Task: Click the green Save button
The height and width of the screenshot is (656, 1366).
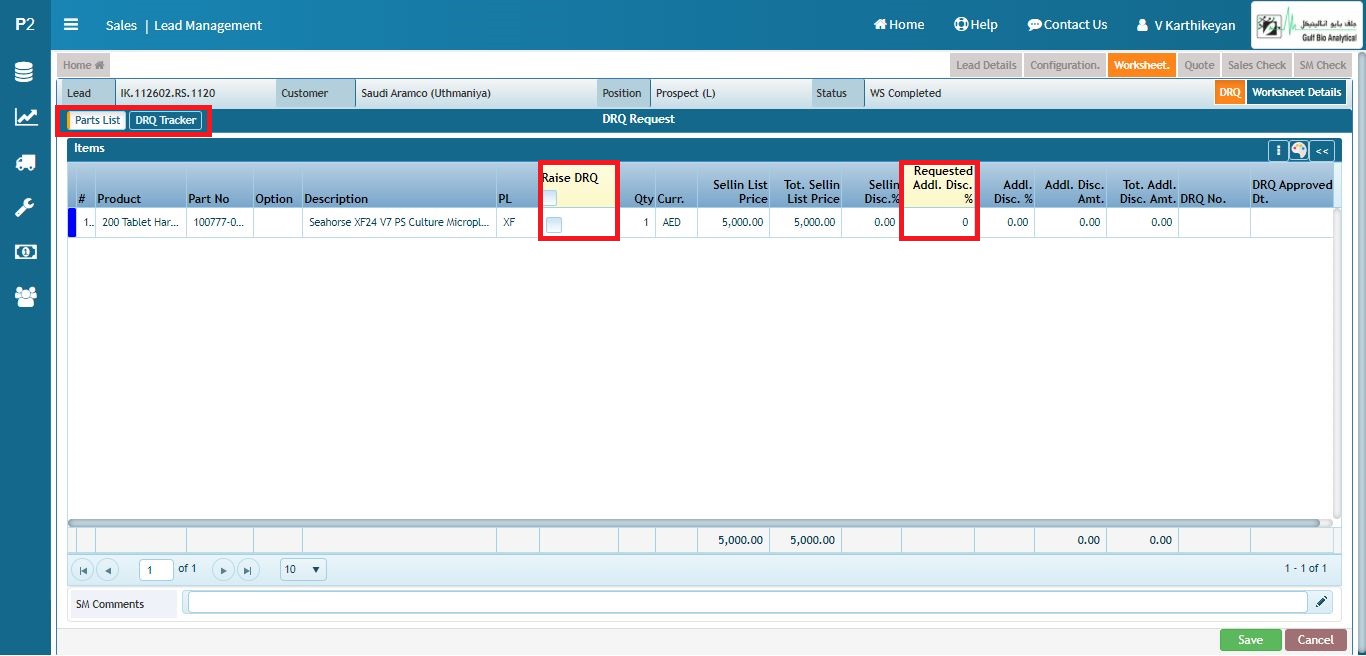Action: [1250, 640]
